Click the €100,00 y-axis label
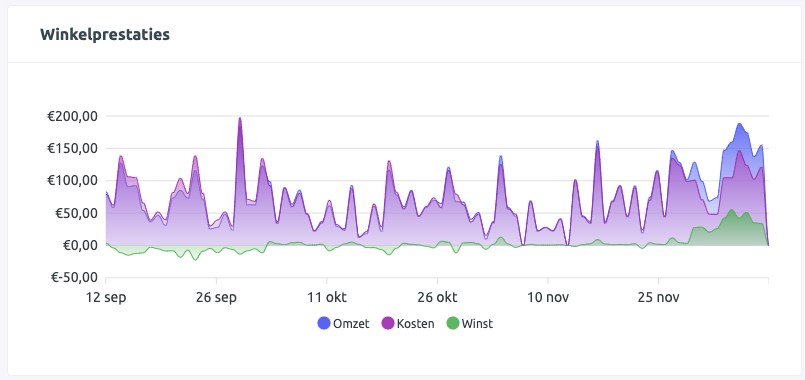 click(72, 181)
